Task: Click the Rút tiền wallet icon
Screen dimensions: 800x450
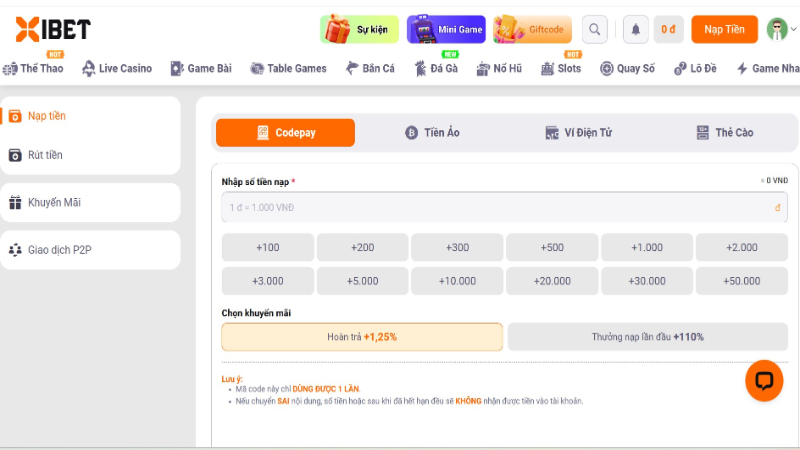Action: click(x=15, y=155)
